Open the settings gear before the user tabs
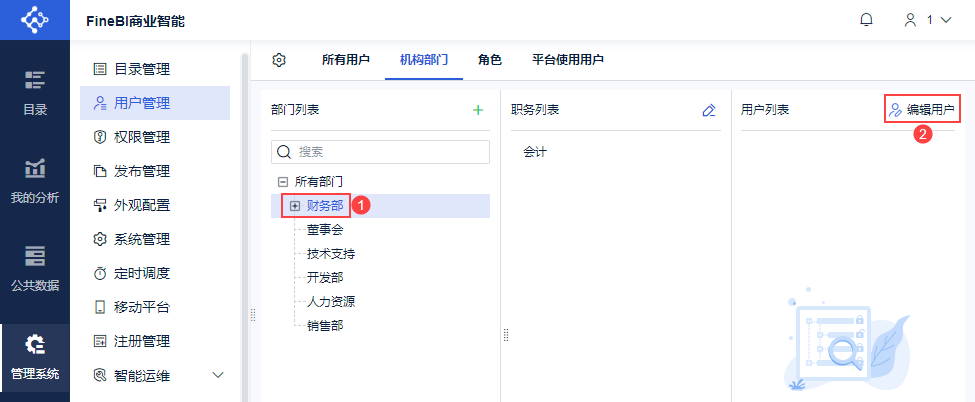Image resolution: width=975 pixels, height=402 pixels. 280,60
